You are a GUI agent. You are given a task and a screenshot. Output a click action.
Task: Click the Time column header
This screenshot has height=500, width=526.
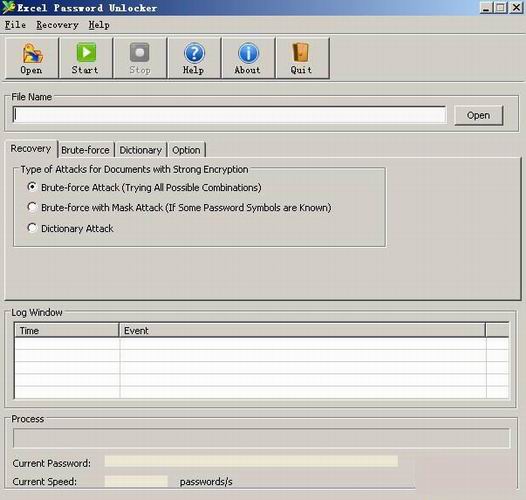[x=67, y=331]
